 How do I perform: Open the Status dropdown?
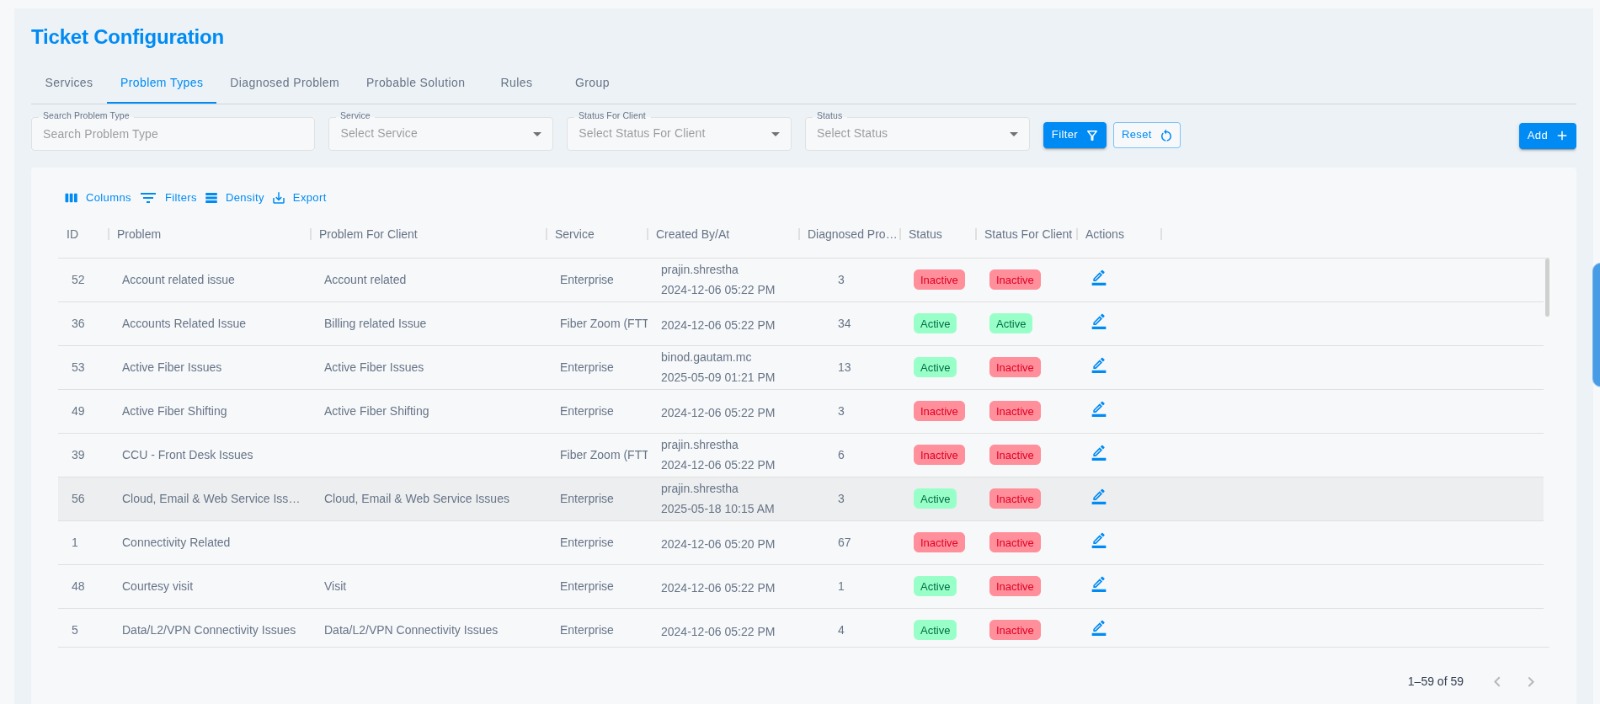[917, 134]
